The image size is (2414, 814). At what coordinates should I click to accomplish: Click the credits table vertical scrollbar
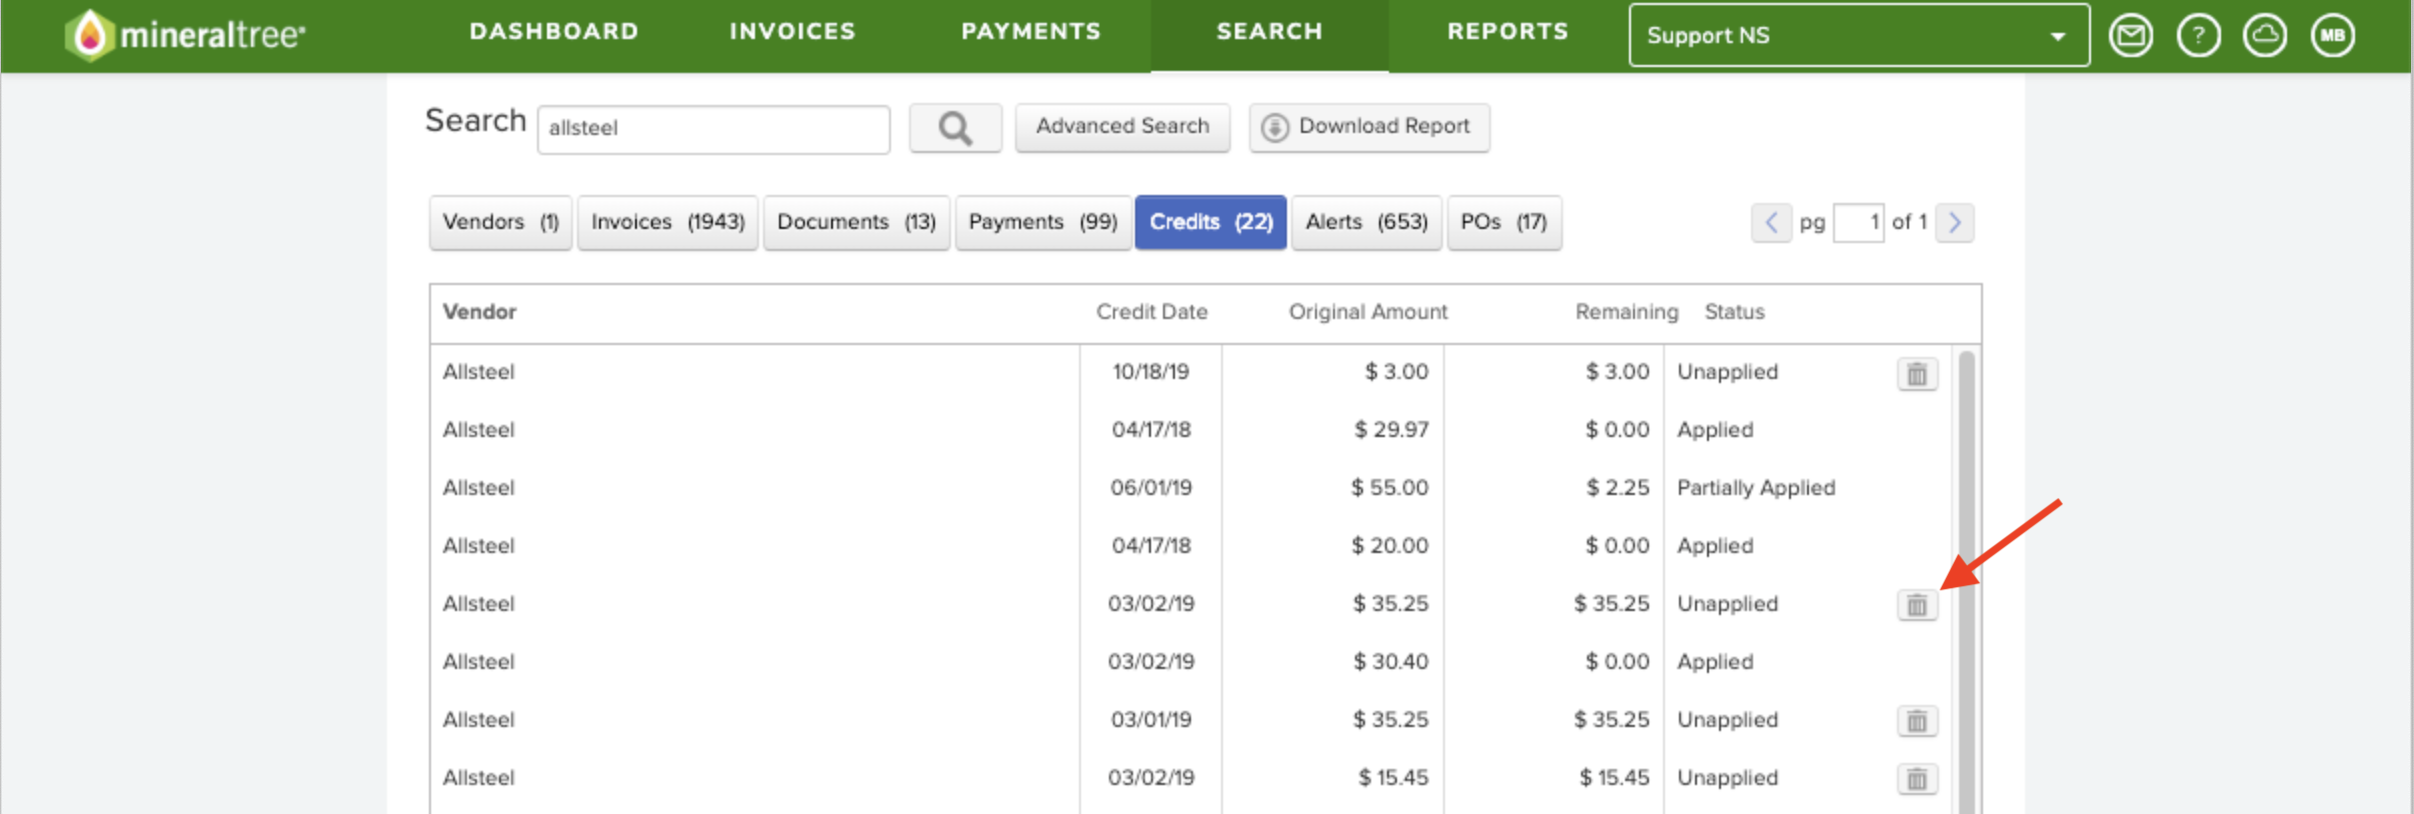[1966, 580]
